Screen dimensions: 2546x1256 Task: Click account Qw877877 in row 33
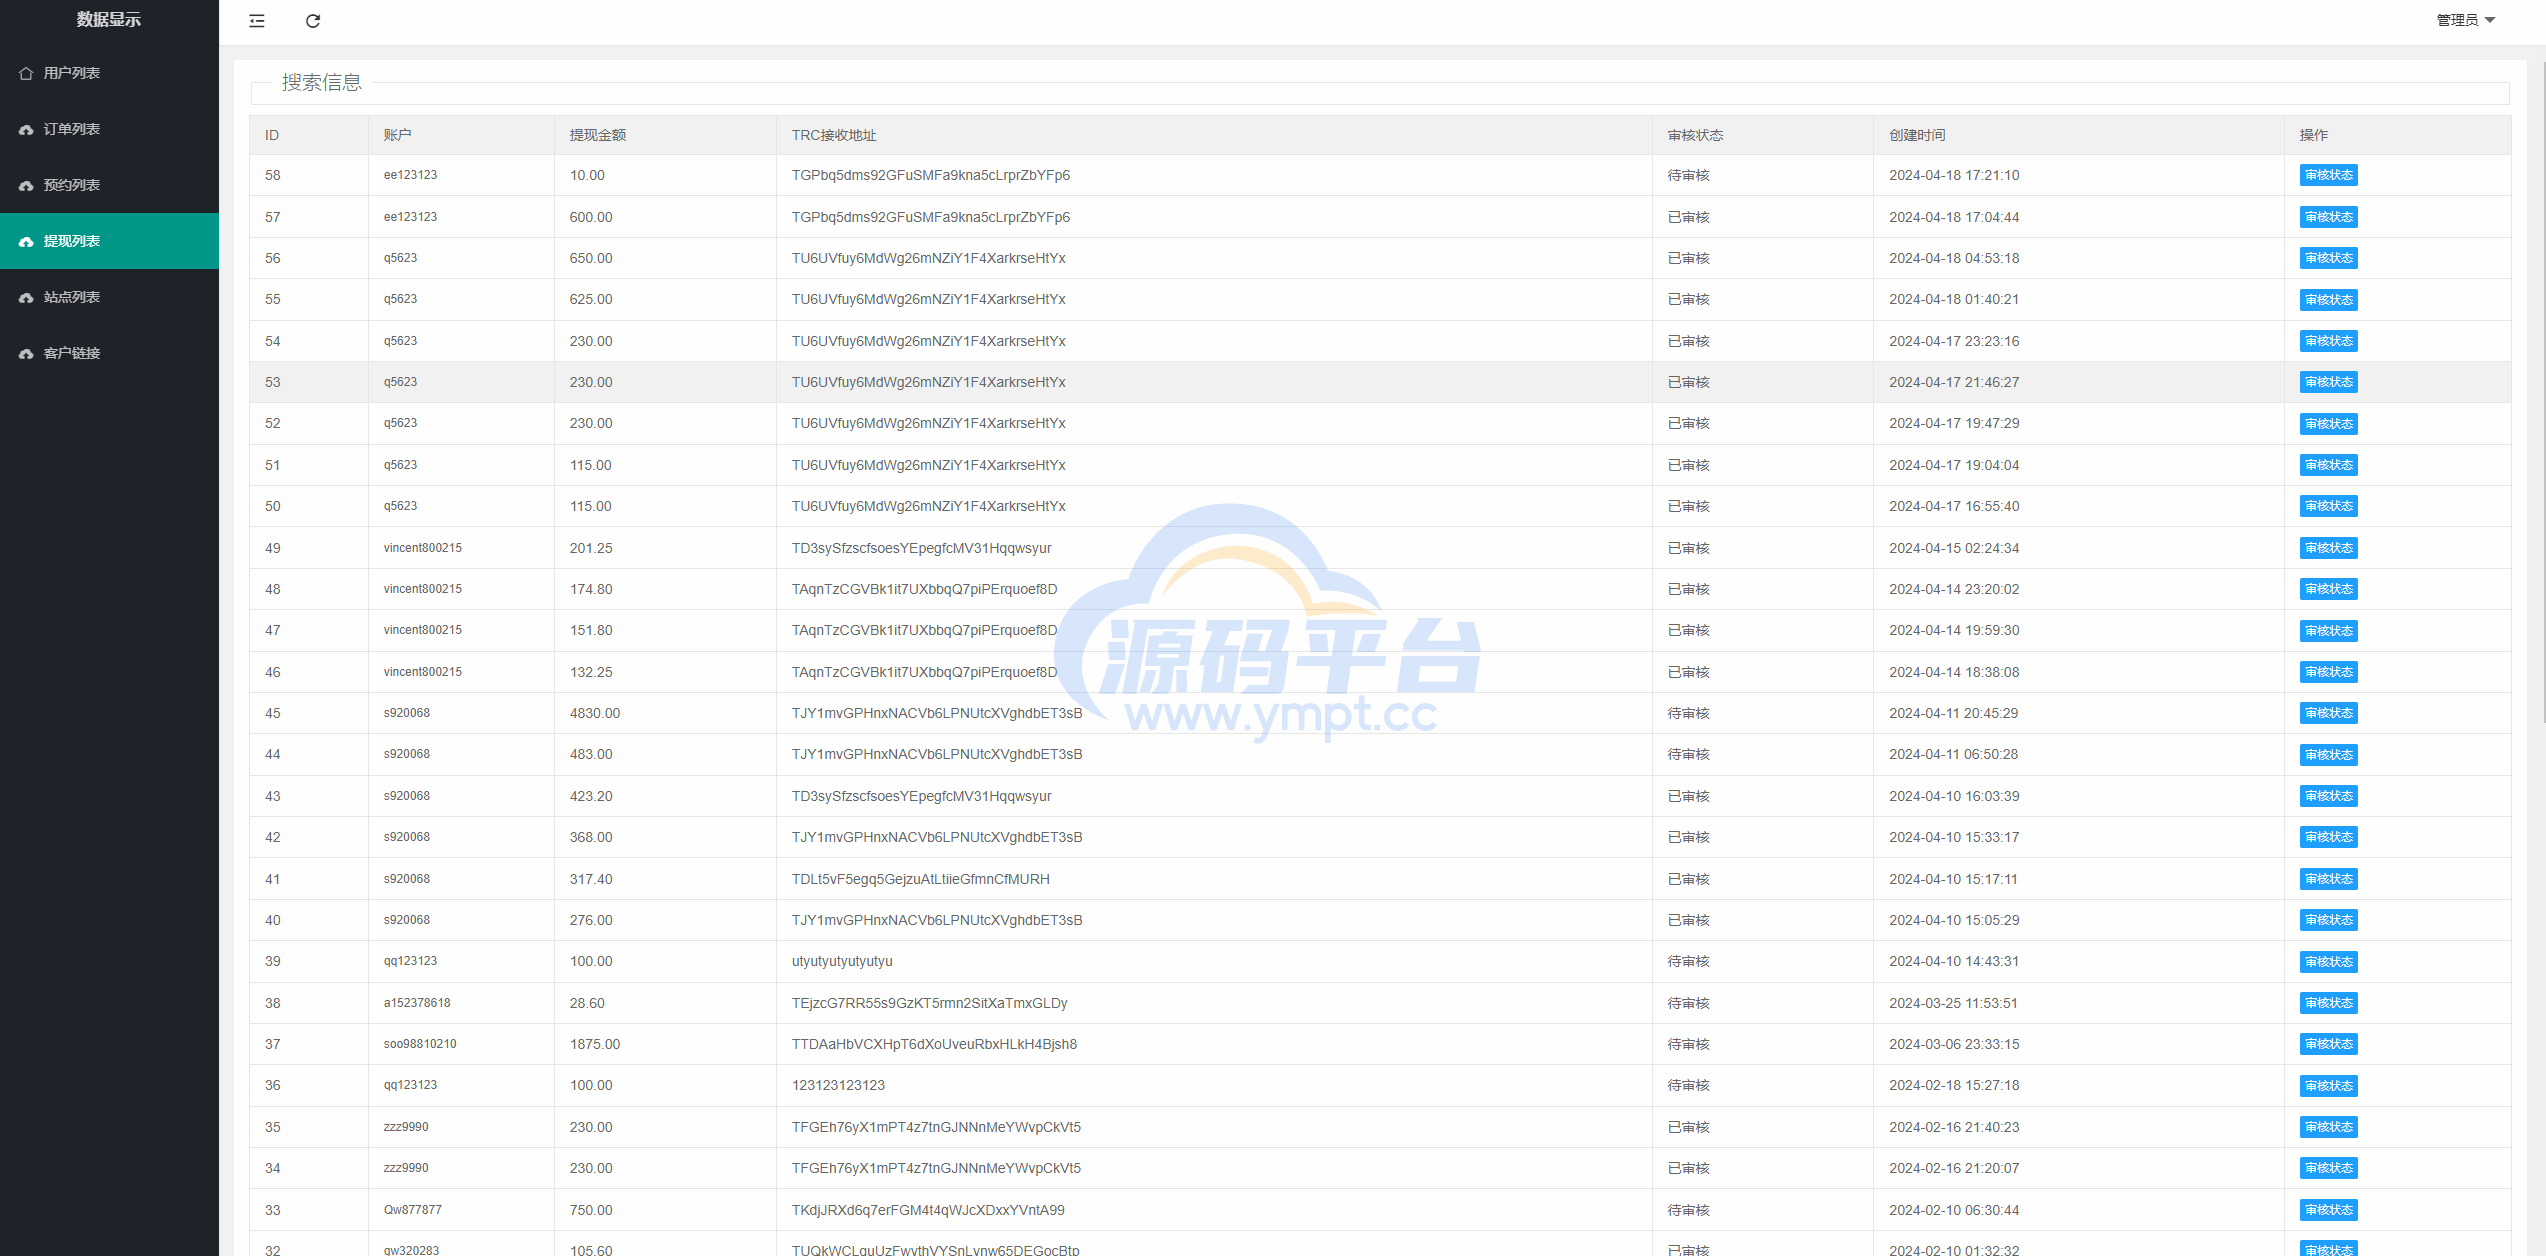point(412,1210)
